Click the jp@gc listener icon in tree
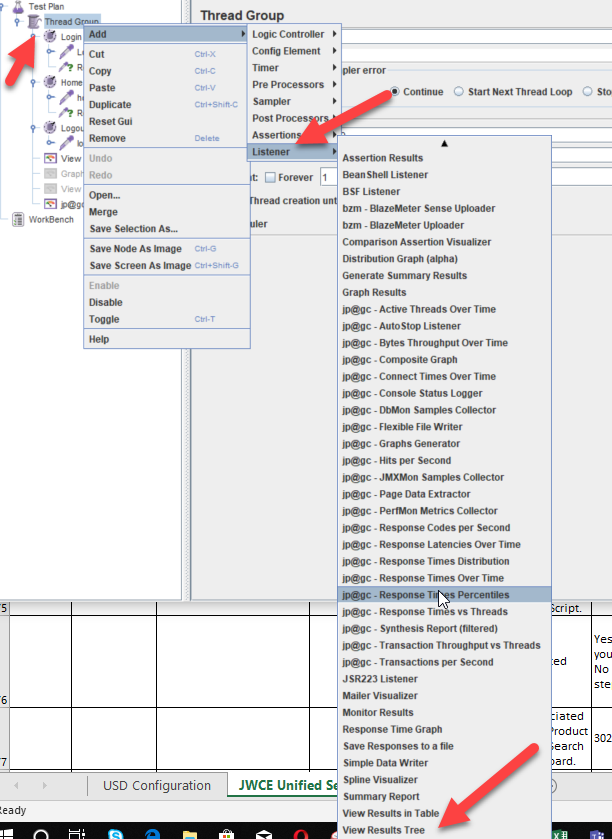Image resolution: width=612 pixels, height=839 pixels. click(50, 204)
